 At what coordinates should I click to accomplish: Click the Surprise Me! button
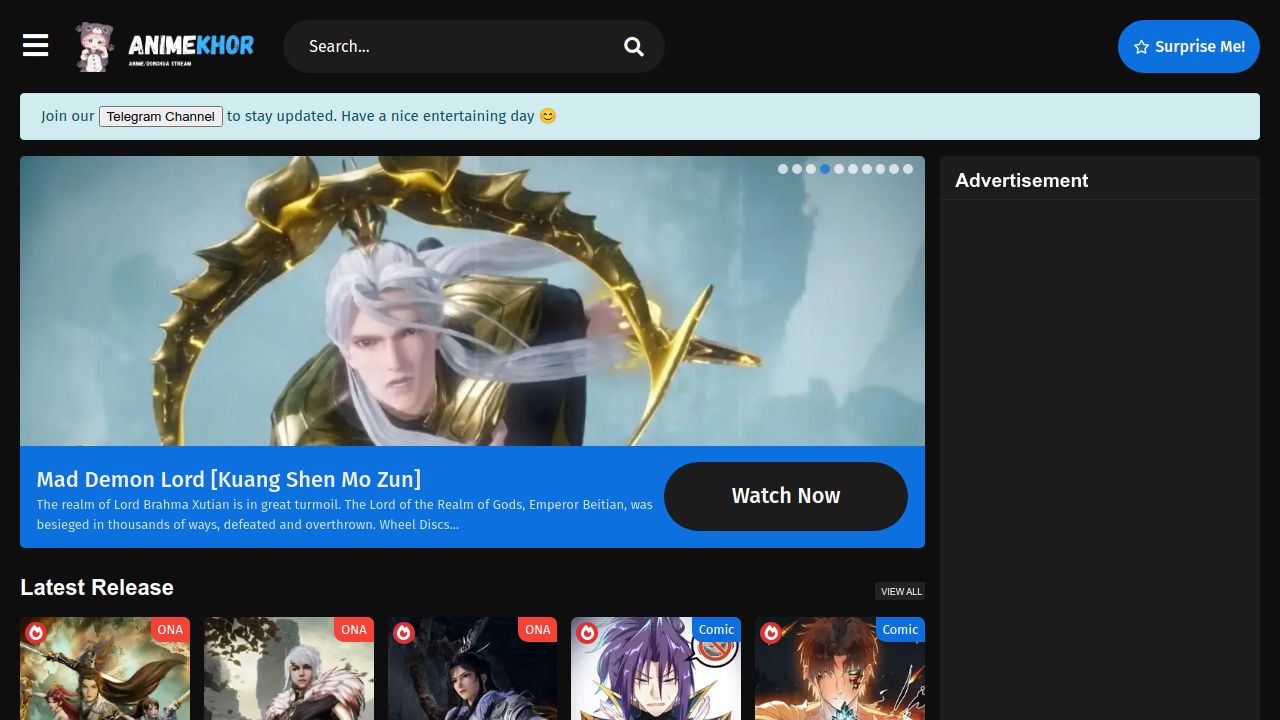pyautogui.click(x=1189, y=47)
